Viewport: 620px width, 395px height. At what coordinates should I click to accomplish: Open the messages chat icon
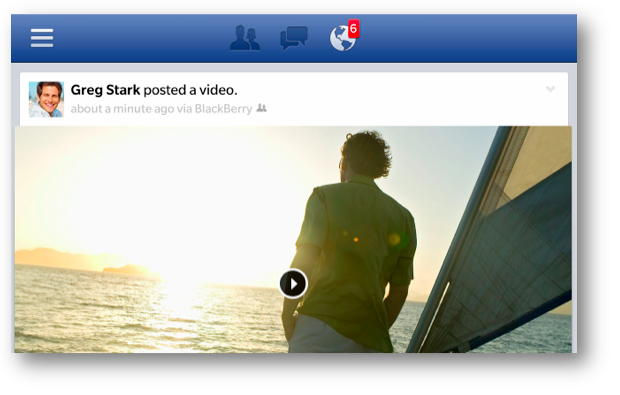[x=294, y=38]
